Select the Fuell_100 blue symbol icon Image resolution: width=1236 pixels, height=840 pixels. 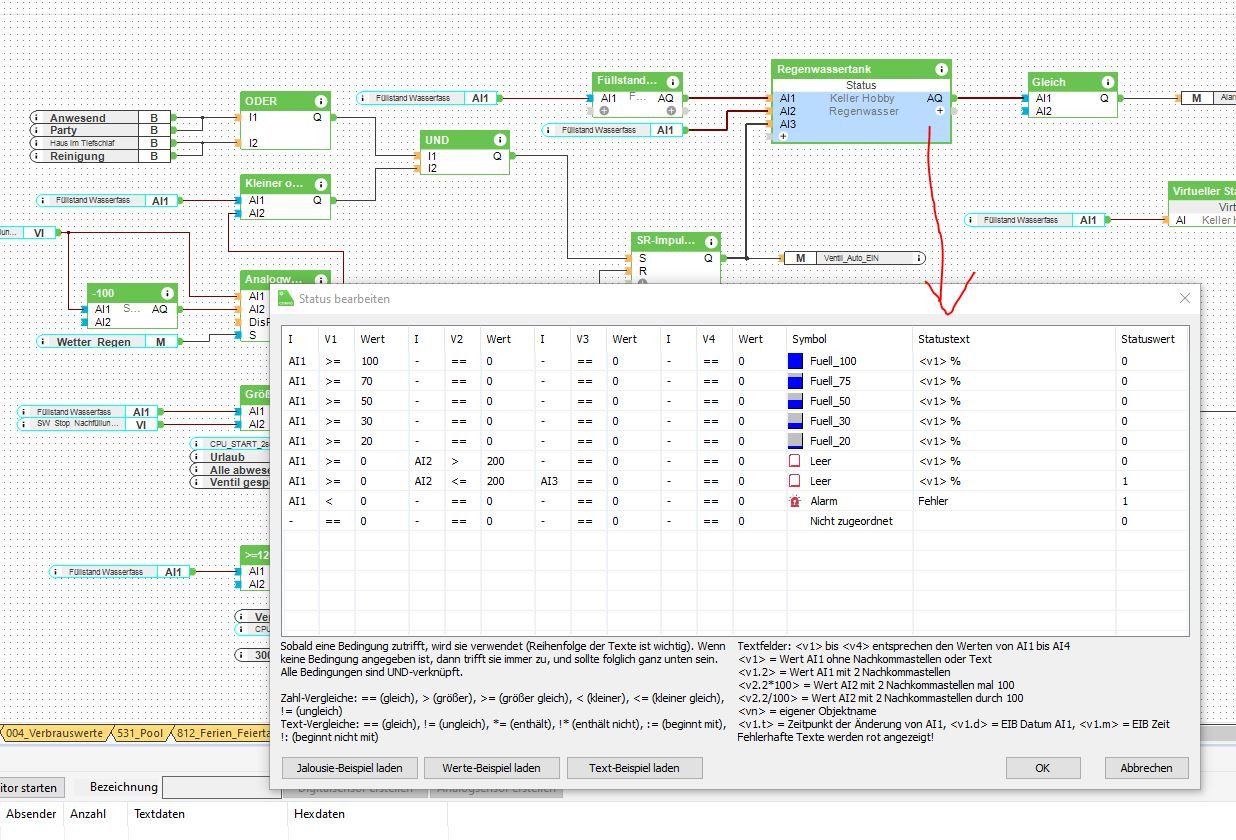[x=795, y=361]
